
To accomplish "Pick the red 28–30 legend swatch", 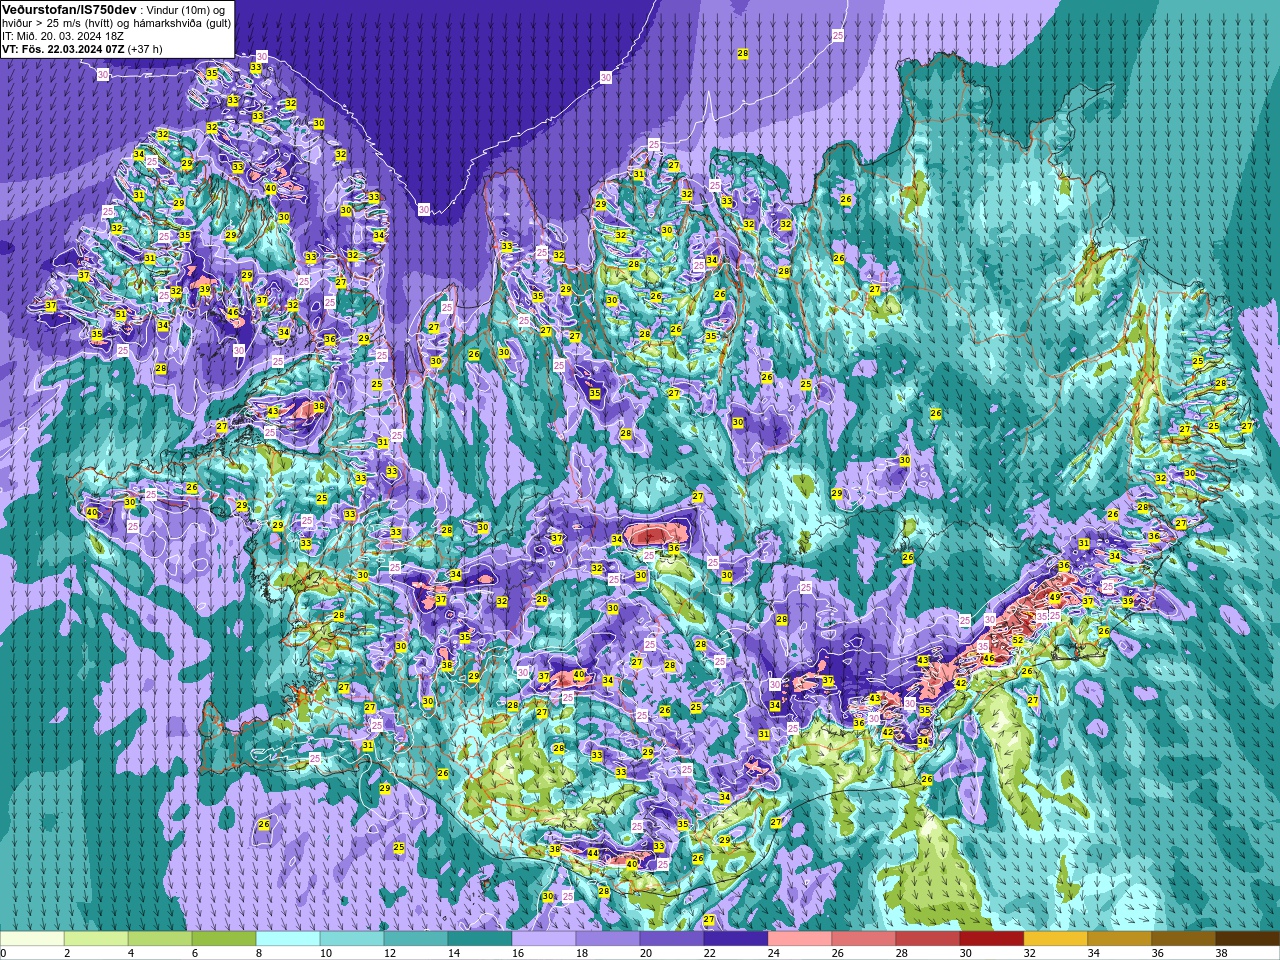I will [x=928, y=939].
